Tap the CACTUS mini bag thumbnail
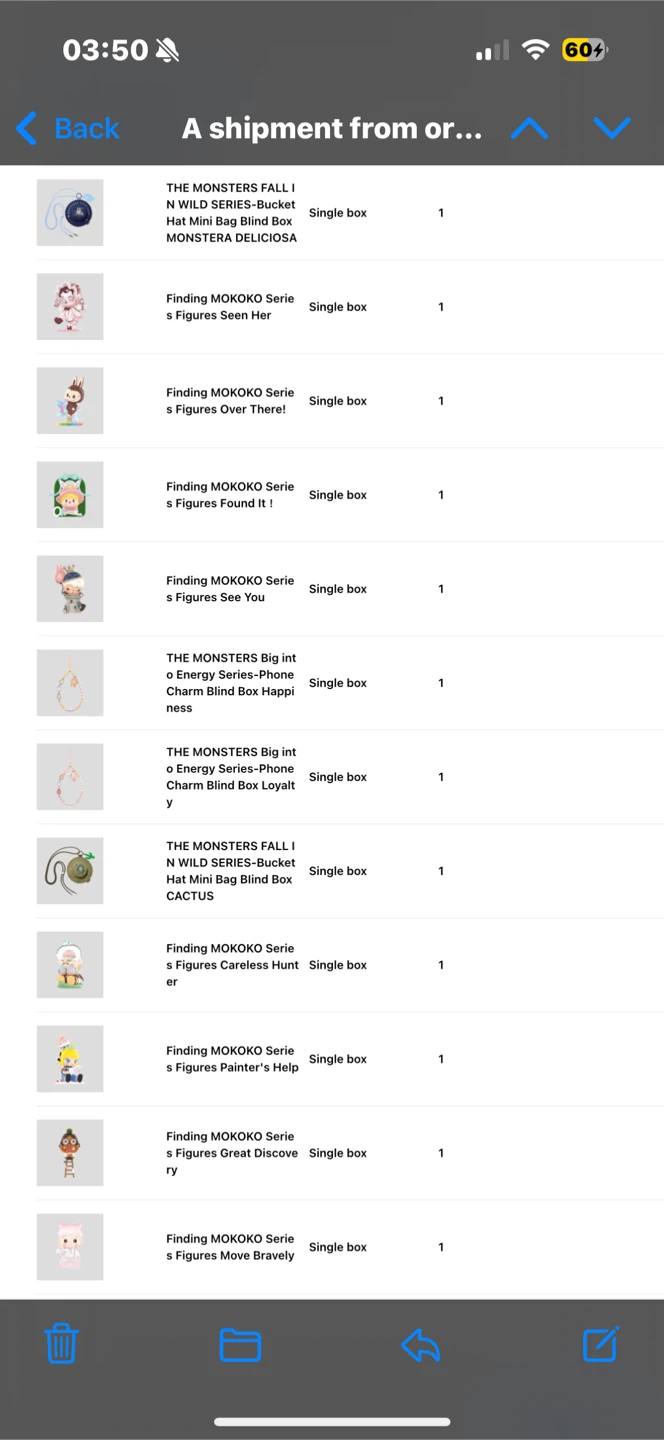Viewport: 664px width, 1440px height. click(70, 870)
